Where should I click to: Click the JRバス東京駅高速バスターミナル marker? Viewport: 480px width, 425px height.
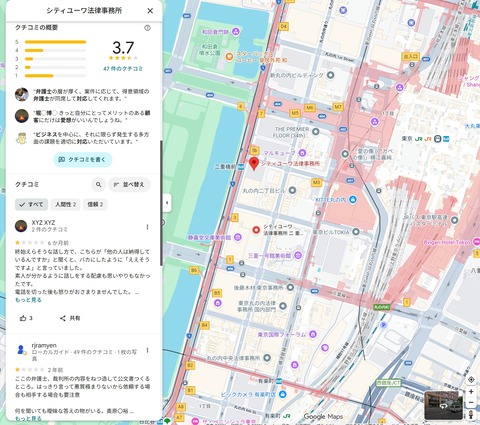[x=454, y=220]
